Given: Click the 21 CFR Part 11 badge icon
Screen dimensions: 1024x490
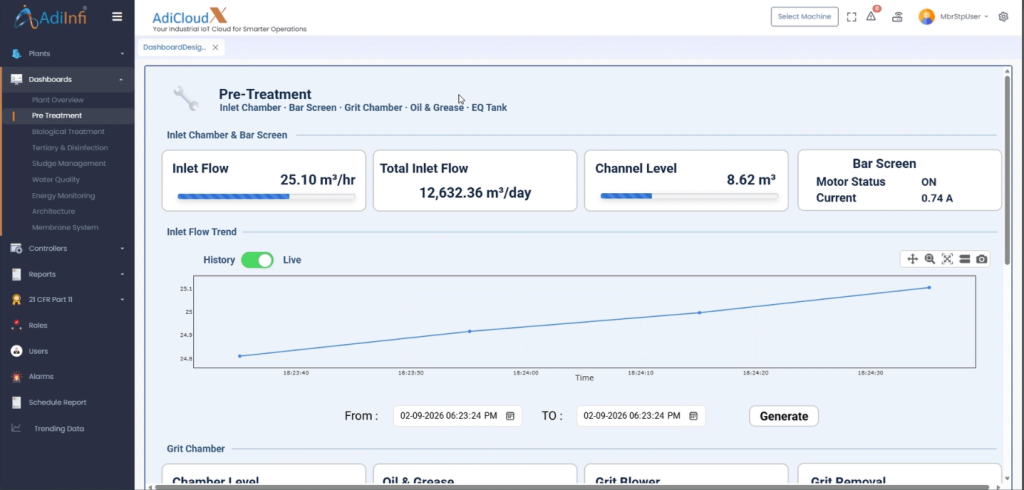Looking at the screenshot, I should tap(16, 299).
